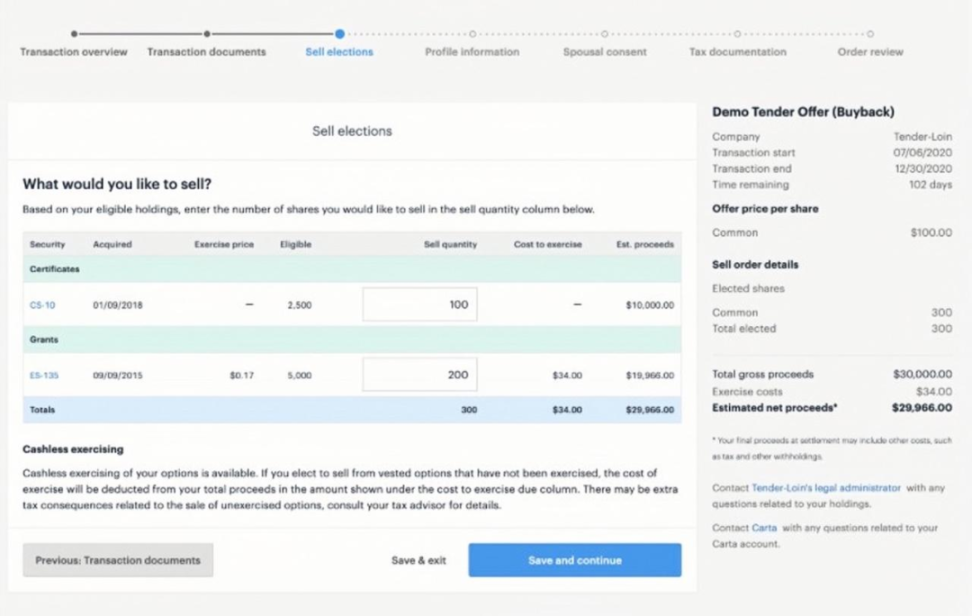Click Save & exit
Screen dimensions: 972x616
pos(418,561)
